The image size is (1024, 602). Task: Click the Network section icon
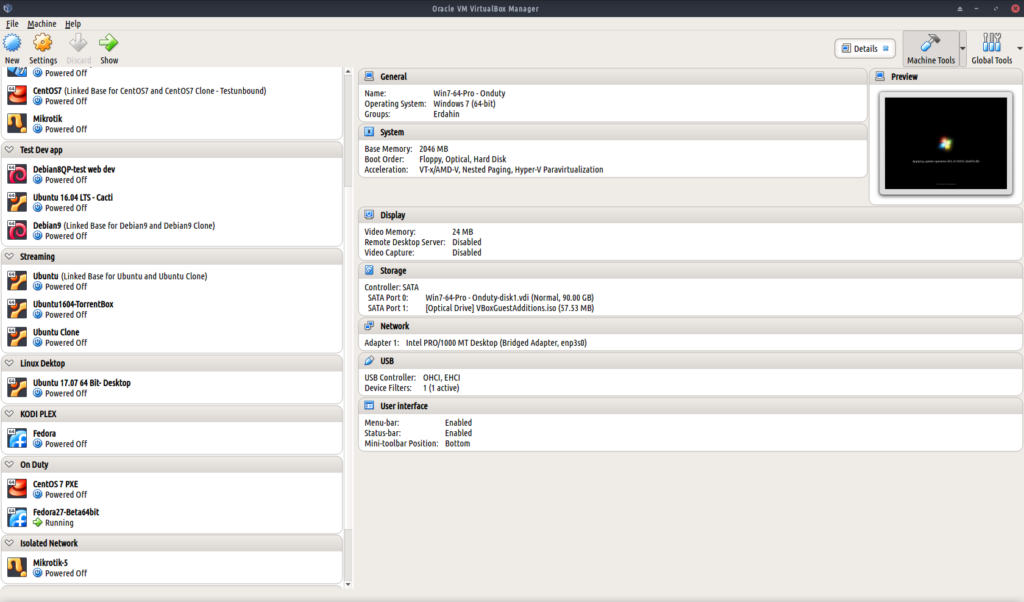point(370,326)
